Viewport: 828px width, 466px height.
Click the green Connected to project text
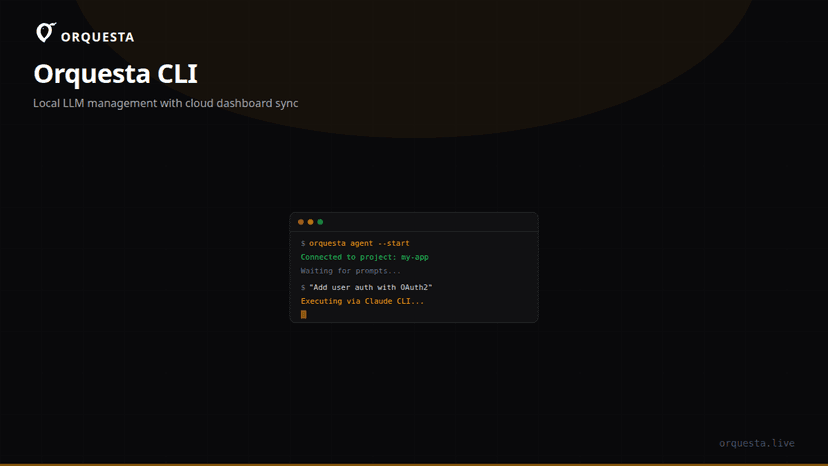[348, 258]
